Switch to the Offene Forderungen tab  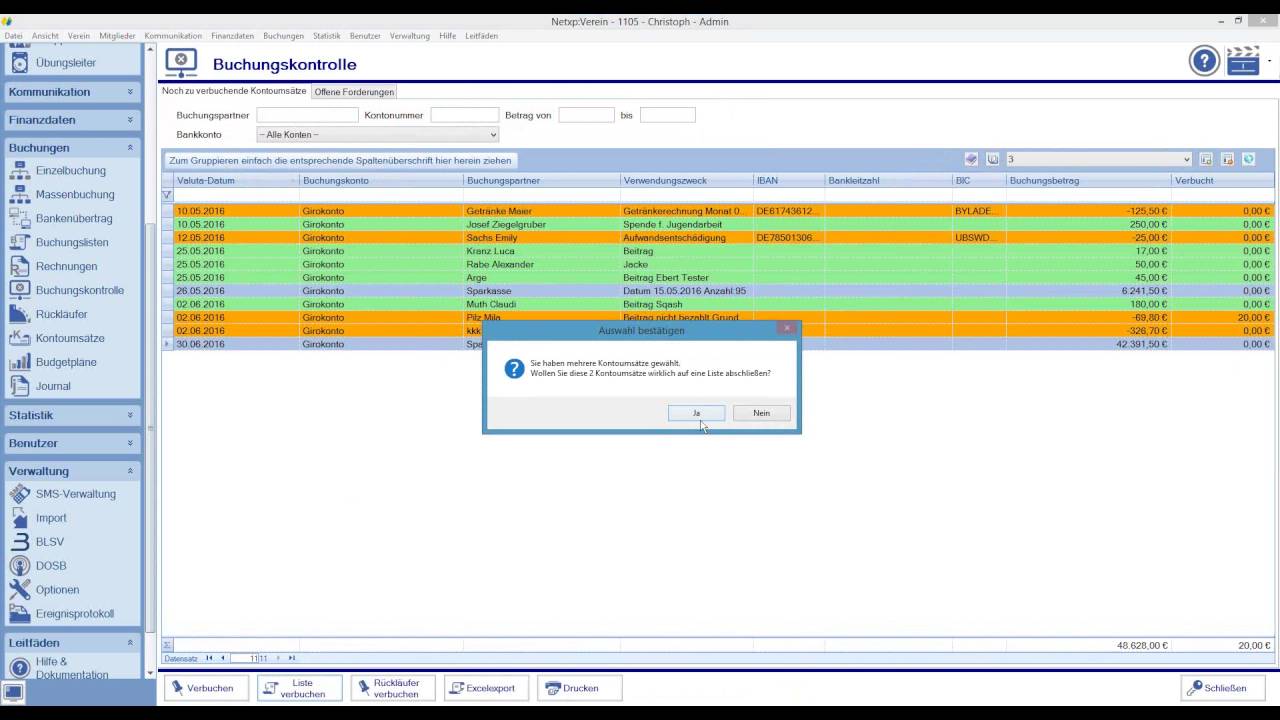pyautogui.click(x=354, y=92)
